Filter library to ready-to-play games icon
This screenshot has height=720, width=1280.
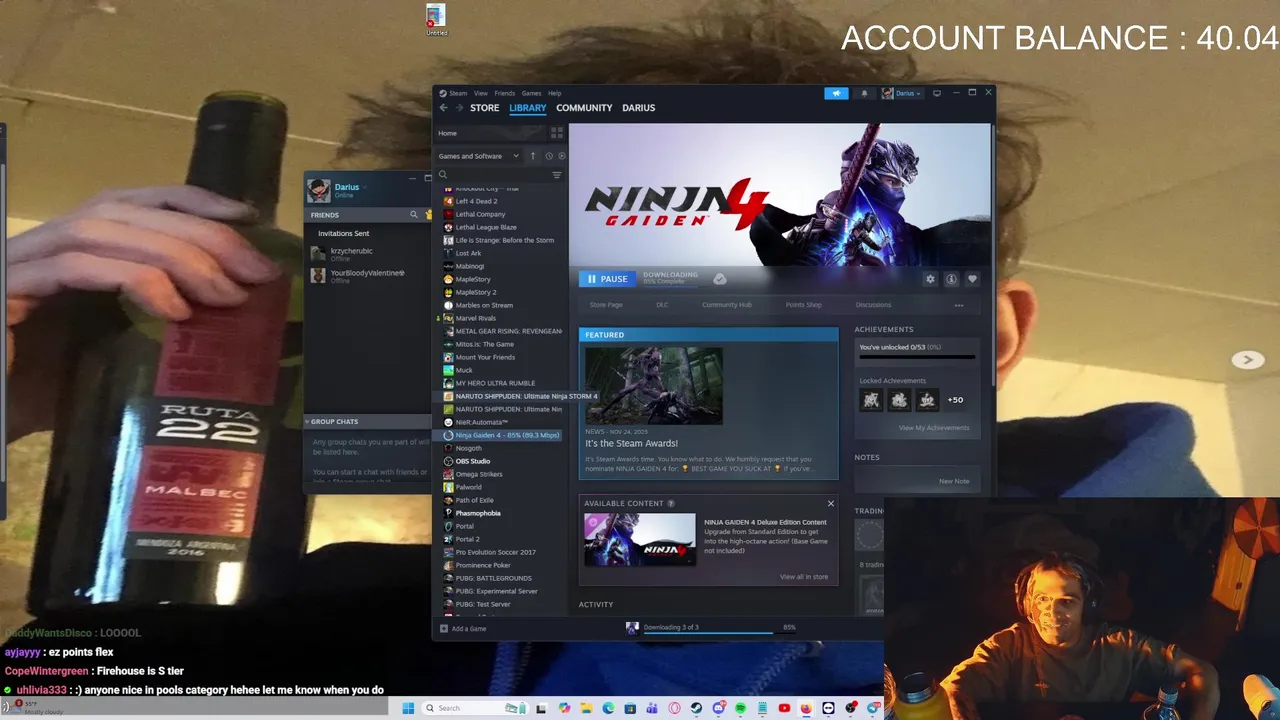(562, 156)
